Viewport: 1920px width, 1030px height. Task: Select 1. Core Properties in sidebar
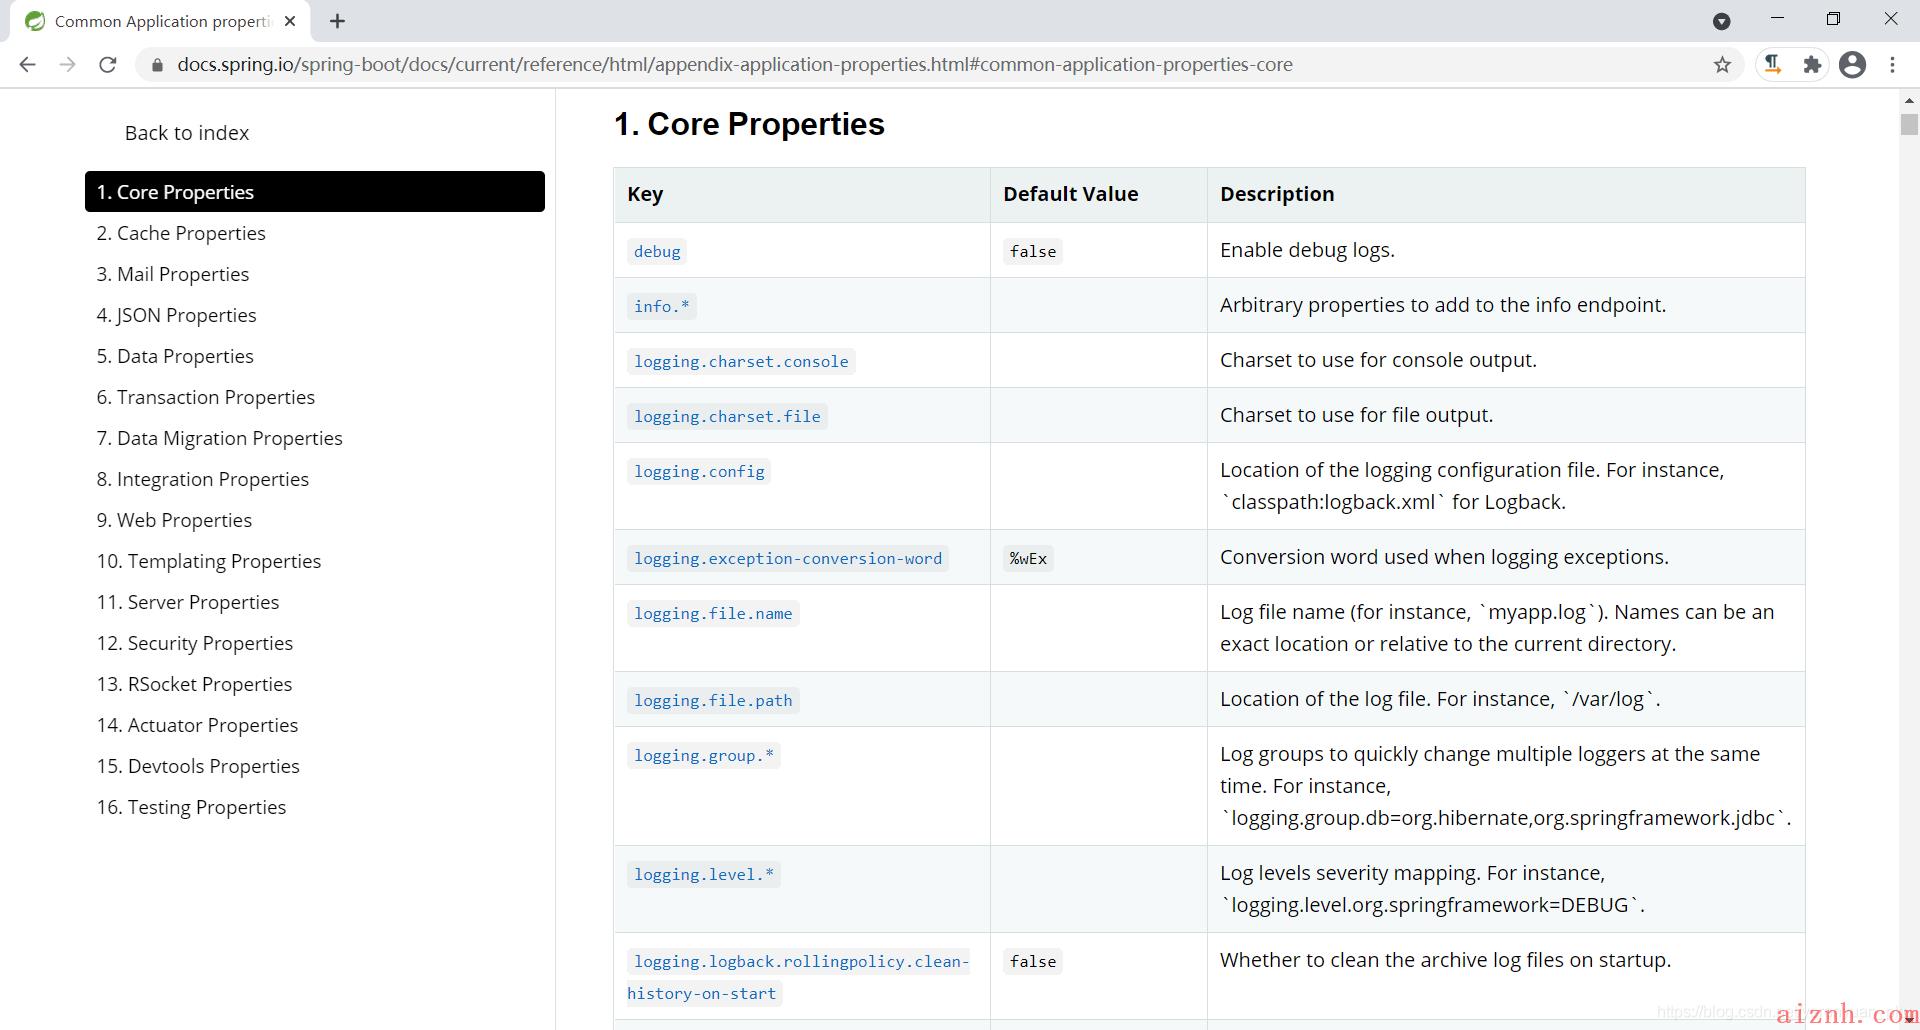315,192
